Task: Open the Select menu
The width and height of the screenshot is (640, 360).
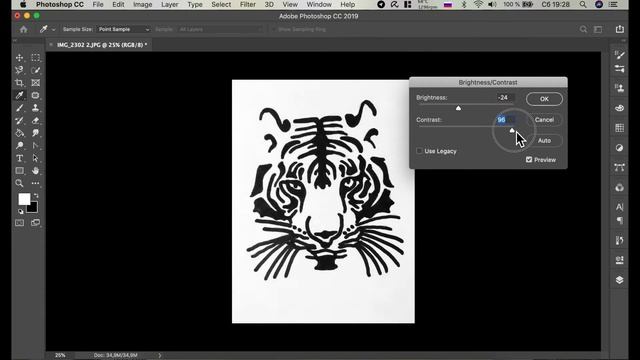Action: 221,4
